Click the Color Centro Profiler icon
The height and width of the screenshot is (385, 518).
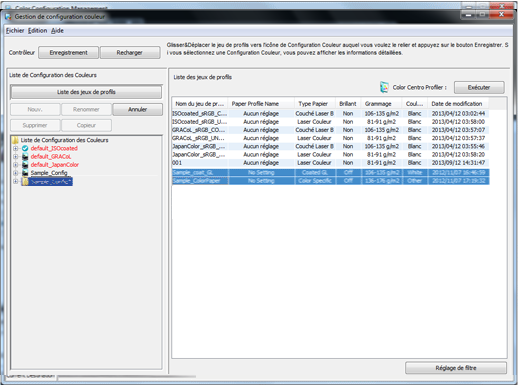[384, 87]
